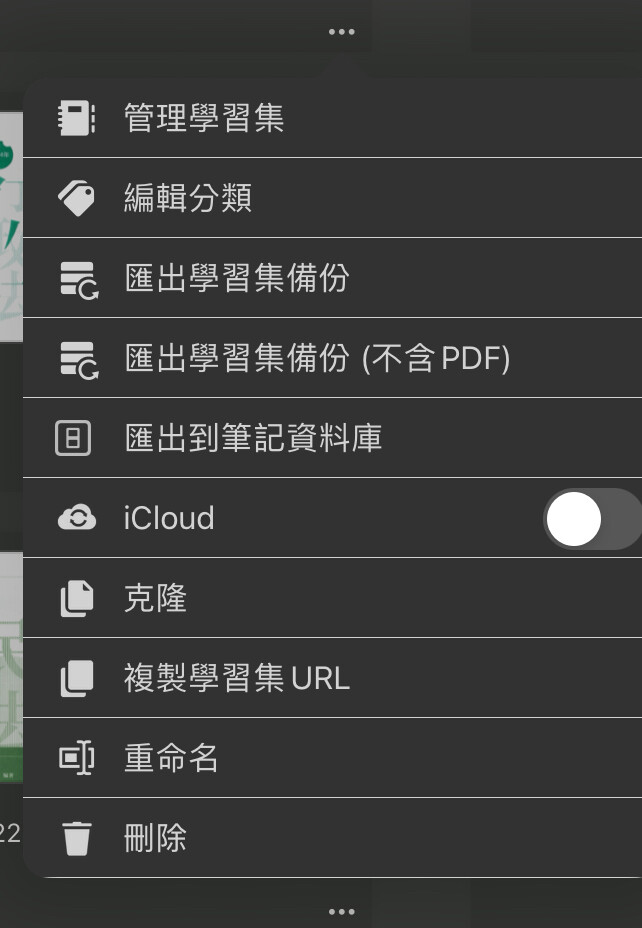642x928 pixels.
Task: Select 管理學習集 menu entry
Action: tap(204, 118)
